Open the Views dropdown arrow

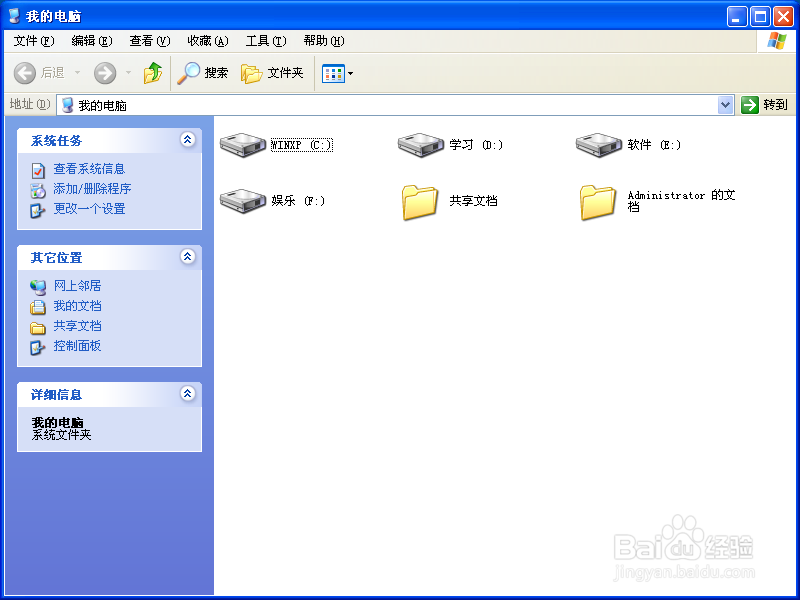tap(351, 73)
